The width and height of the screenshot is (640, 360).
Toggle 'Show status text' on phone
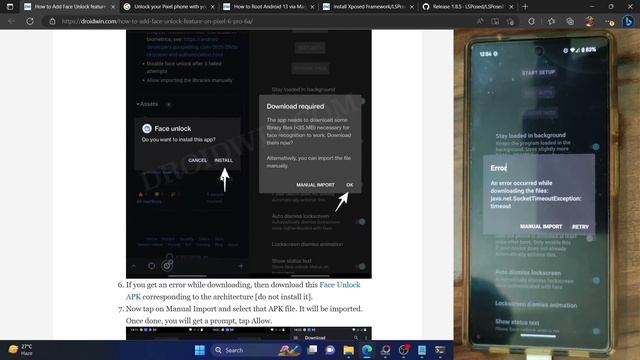pyautogui.click(x=596, y=331)
